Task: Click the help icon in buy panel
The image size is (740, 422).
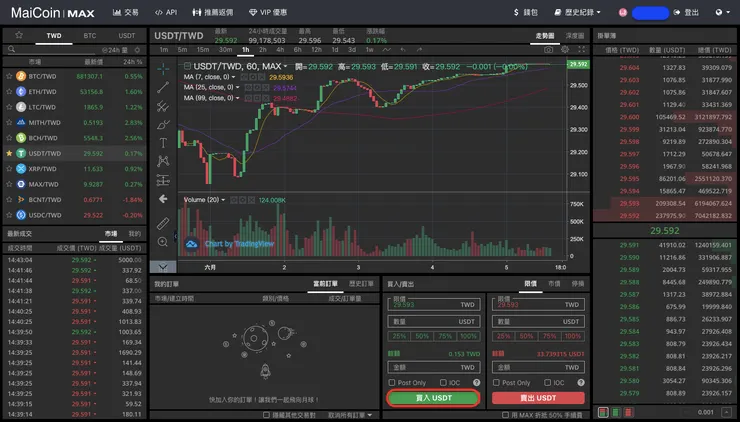Action: pyautogui.click(x=477, y=382)
